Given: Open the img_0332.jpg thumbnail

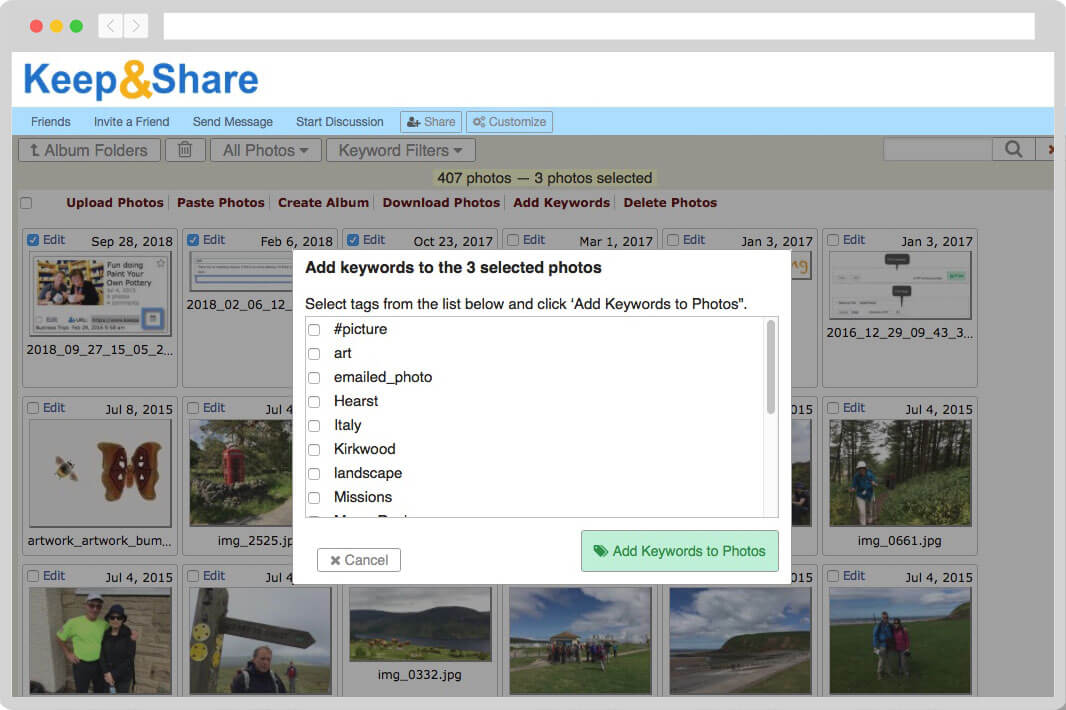Looking at the screenshot, I should pyautogui.click(x=420, y=625).
